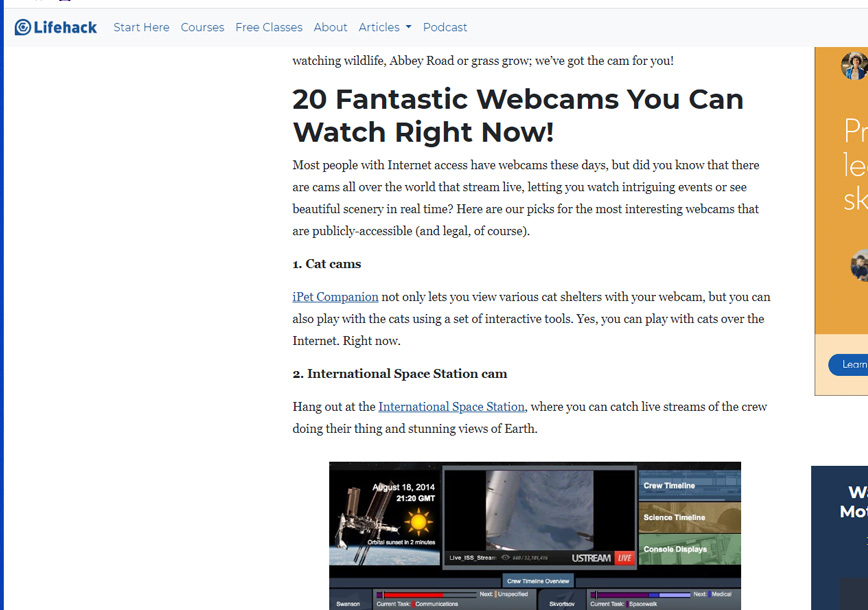Click the sun icon in ISS screenshot
The image size is (868, 610).
coord(417,522)
